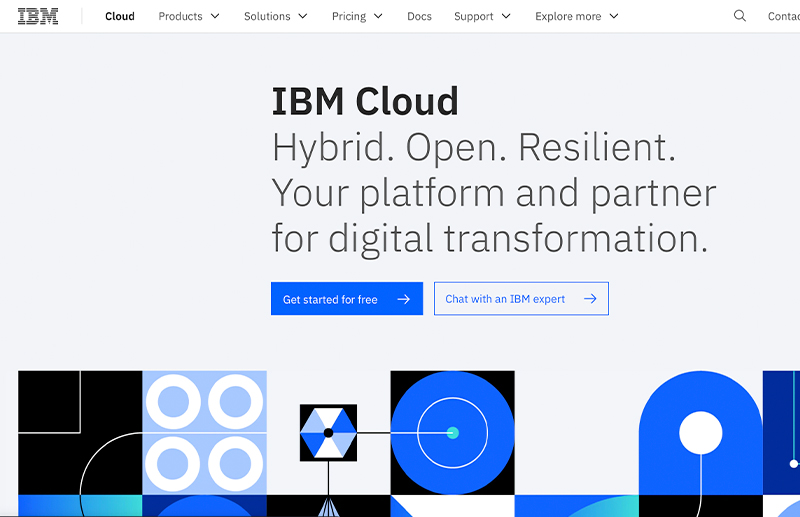Open the Cloud nav link

point(120,16)
